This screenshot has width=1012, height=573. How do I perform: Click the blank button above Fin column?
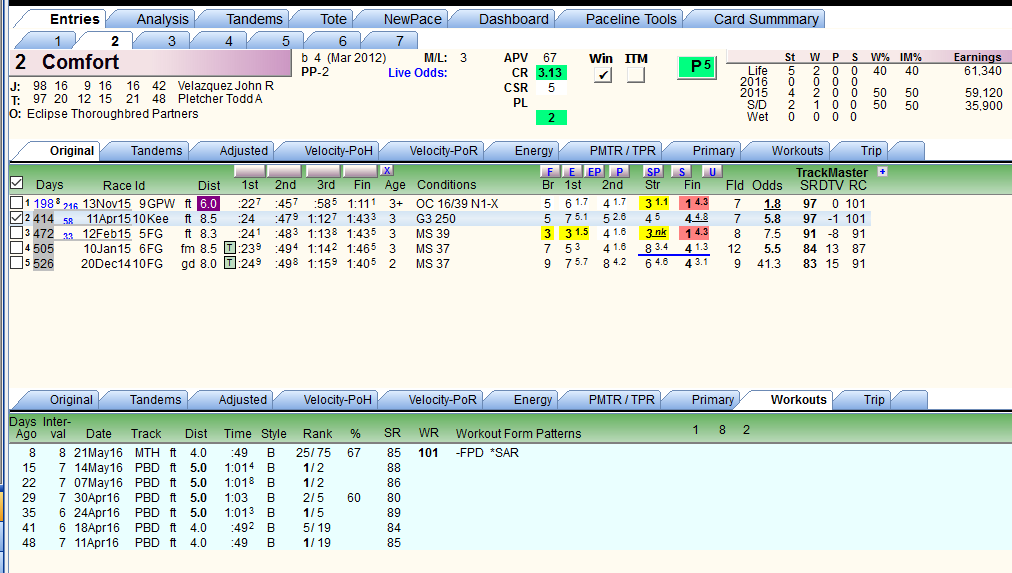coord(360,171)
